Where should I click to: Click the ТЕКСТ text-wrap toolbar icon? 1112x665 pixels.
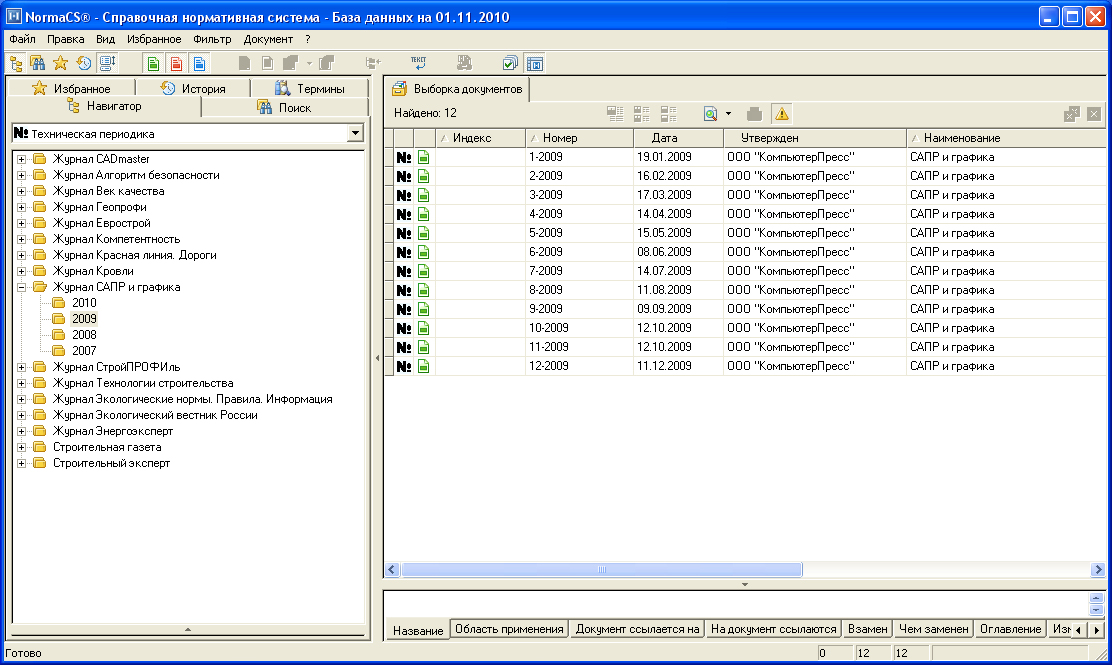[x=418, y=64]
